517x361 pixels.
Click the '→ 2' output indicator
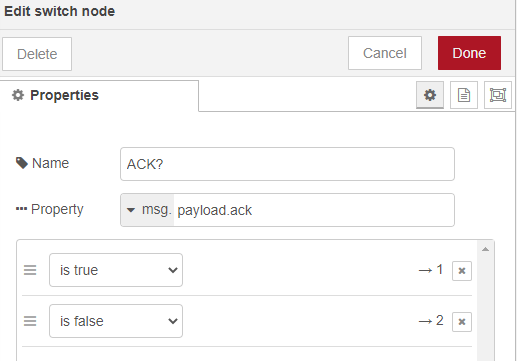click(x=431, y=321)
